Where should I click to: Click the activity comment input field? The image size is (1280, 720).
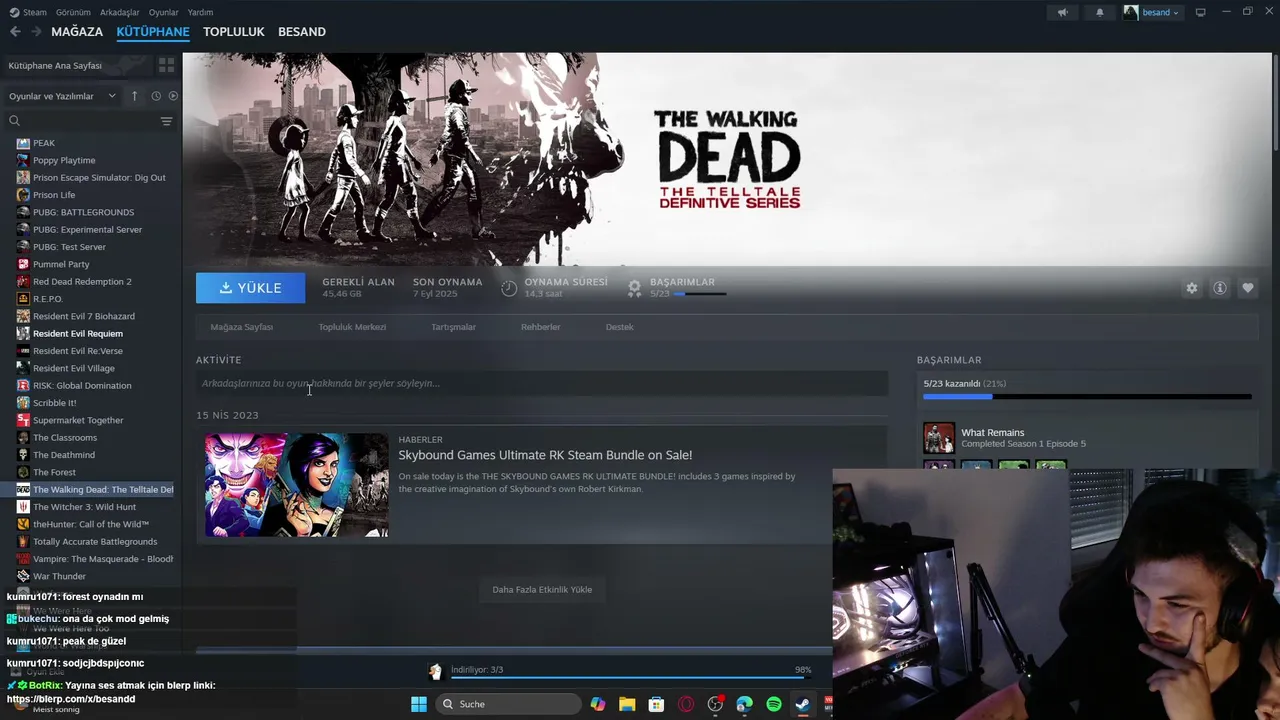coord(542,383)
